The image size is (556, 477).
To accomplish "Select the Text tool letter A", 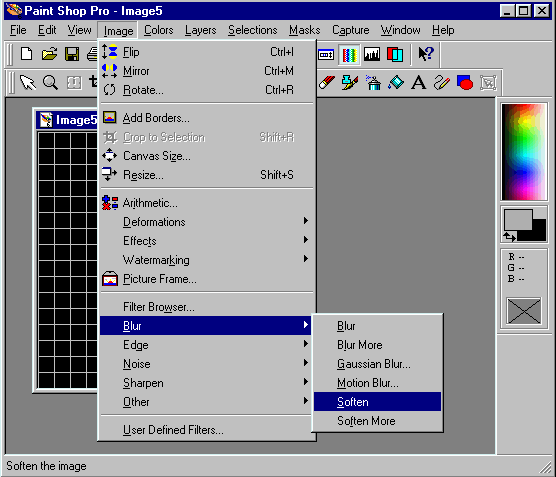I will [x=419, y=82].
